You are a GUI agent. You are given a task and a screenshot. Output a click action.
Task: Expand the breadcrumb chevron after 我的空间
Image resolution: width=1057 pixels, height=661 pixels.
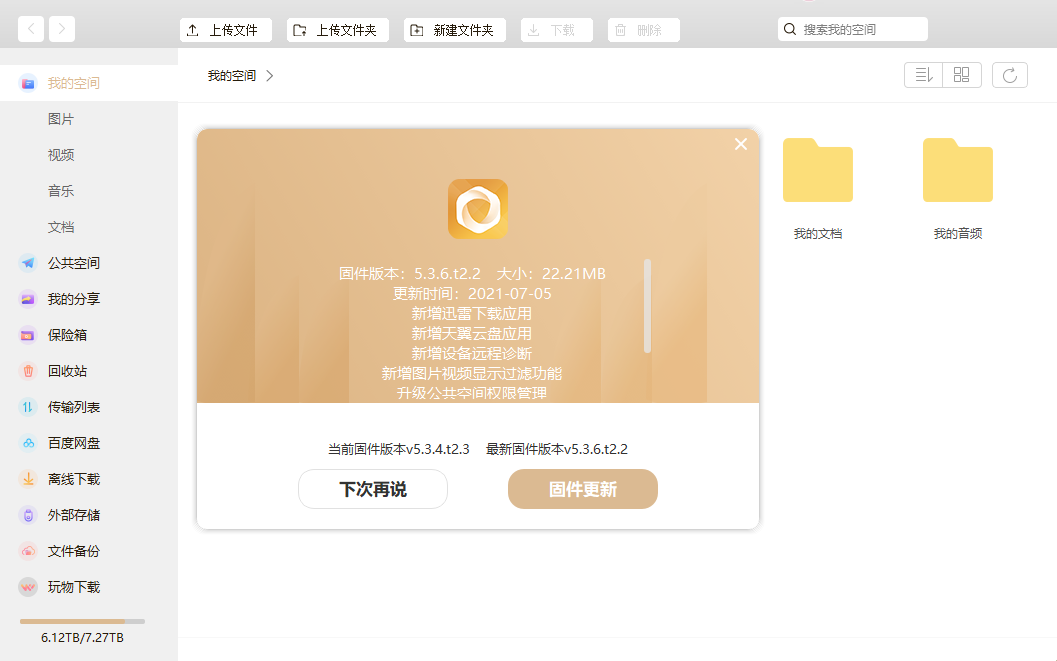tap(270, 76)
